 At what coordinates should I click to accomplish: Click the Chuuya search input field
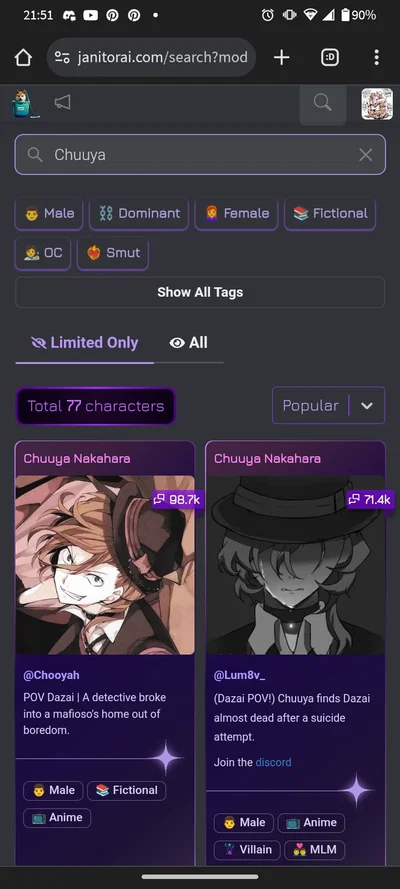(x=200, y=155)
